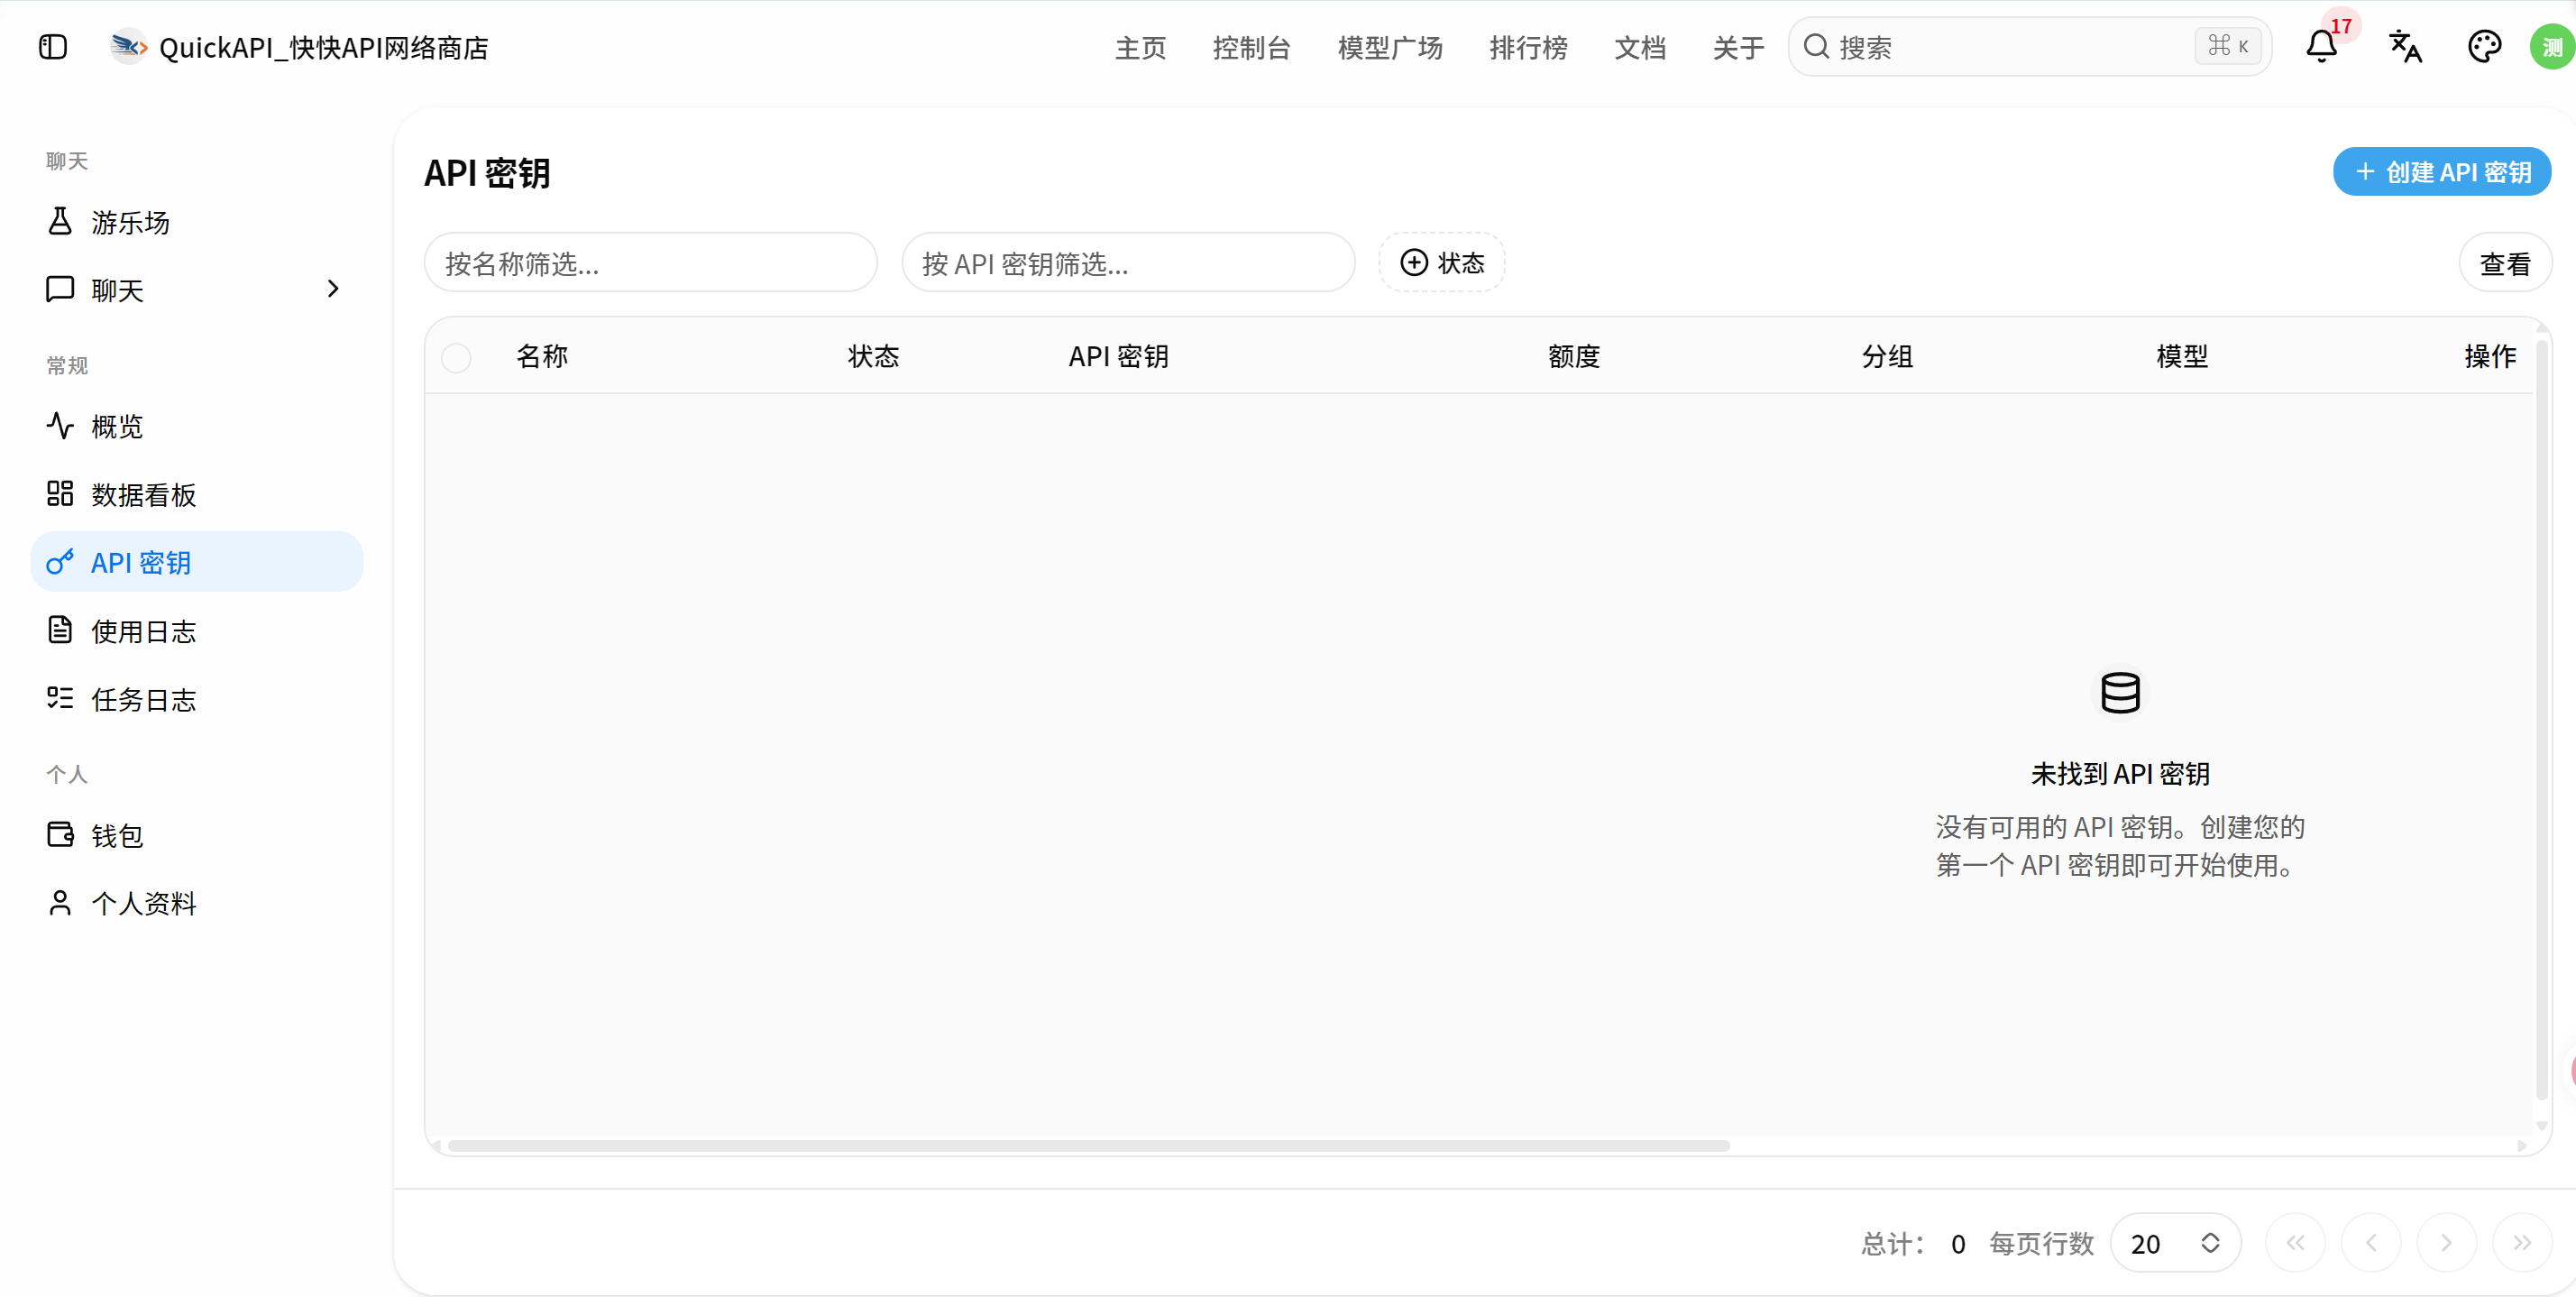The image size is (2576, 1297).
Task: Open 游乐场 playground in sidebar
Action: tap(197, 222)
